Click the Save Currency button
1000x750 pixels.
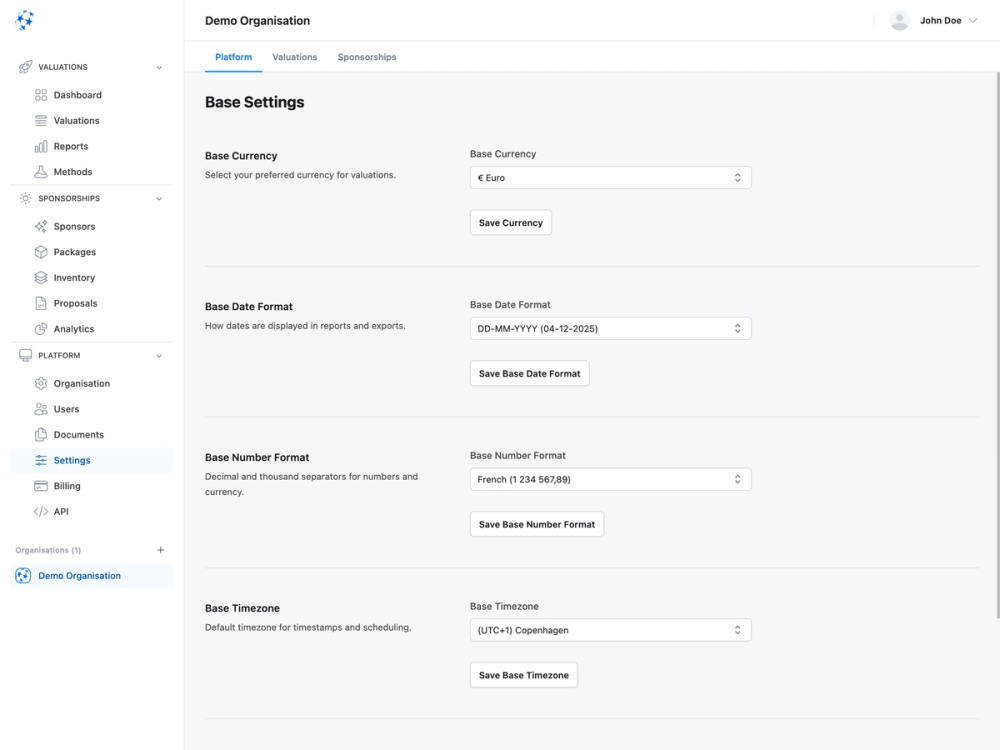511,222
